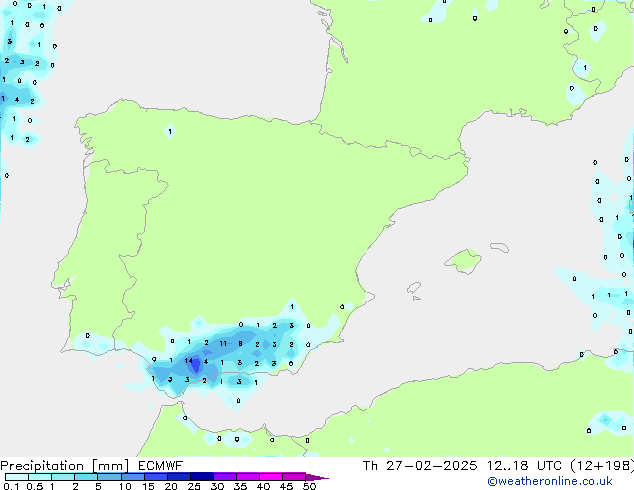Viewport: 634px width, 490px height.
Task: Select the 5–10 mm legend color swatch
Action: coord(109,477)
